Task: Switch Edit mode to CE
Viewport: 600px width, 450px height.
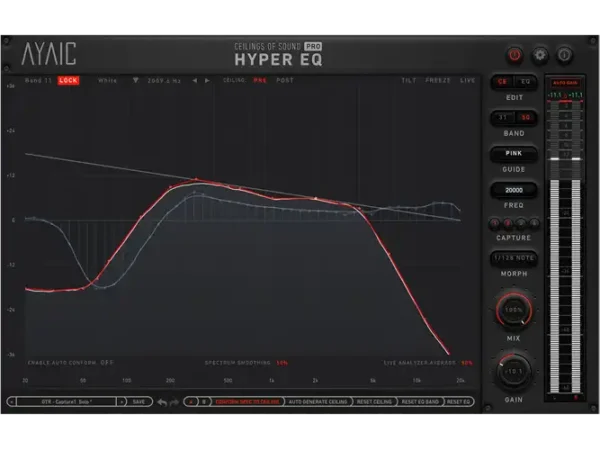Action: tap(502, 82)
